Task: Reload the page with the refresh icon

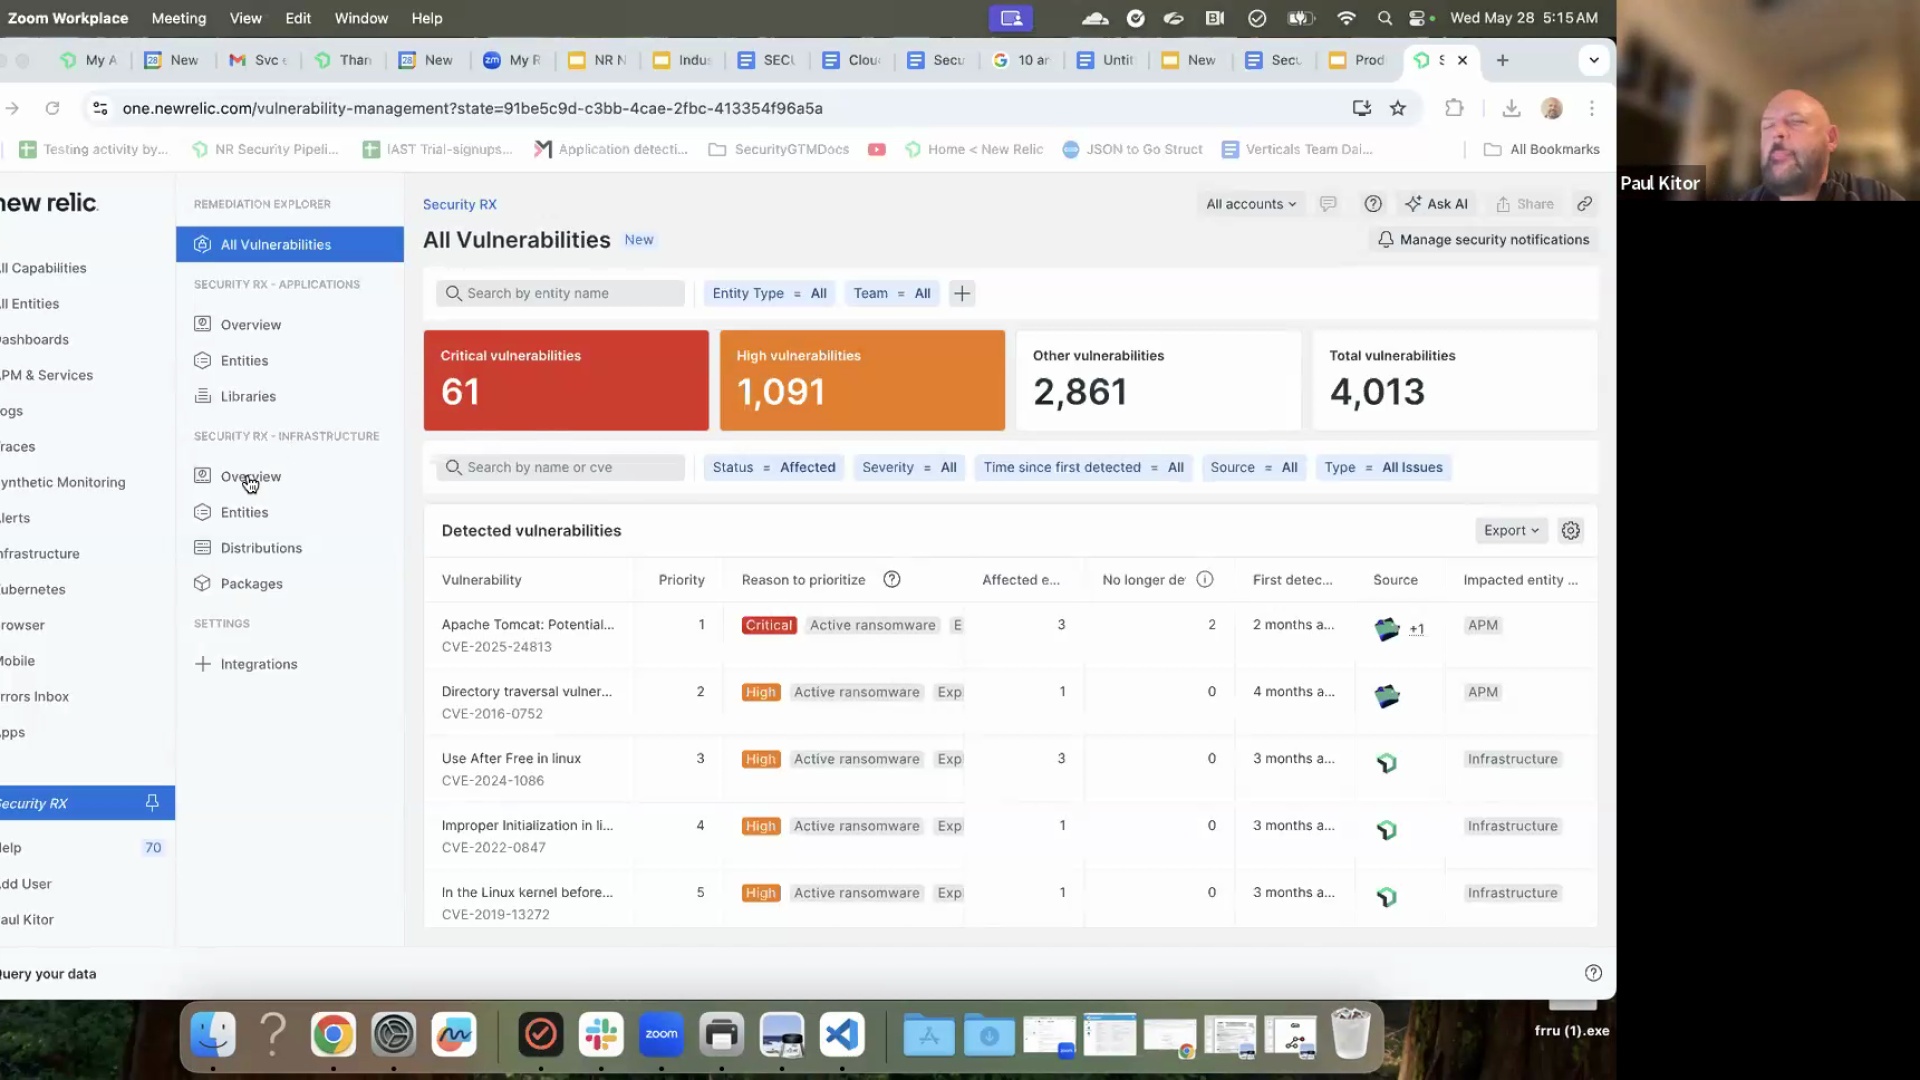Action: tap(52, 108)
